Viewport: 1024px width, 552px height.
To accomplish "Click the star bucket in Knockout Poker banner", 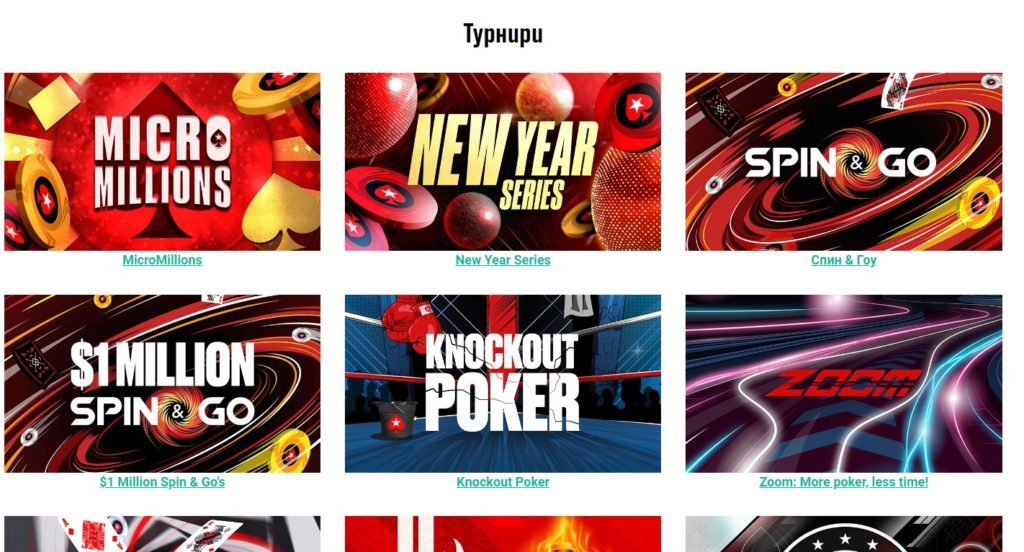I will pyautogui.click(x=396, y=421).
